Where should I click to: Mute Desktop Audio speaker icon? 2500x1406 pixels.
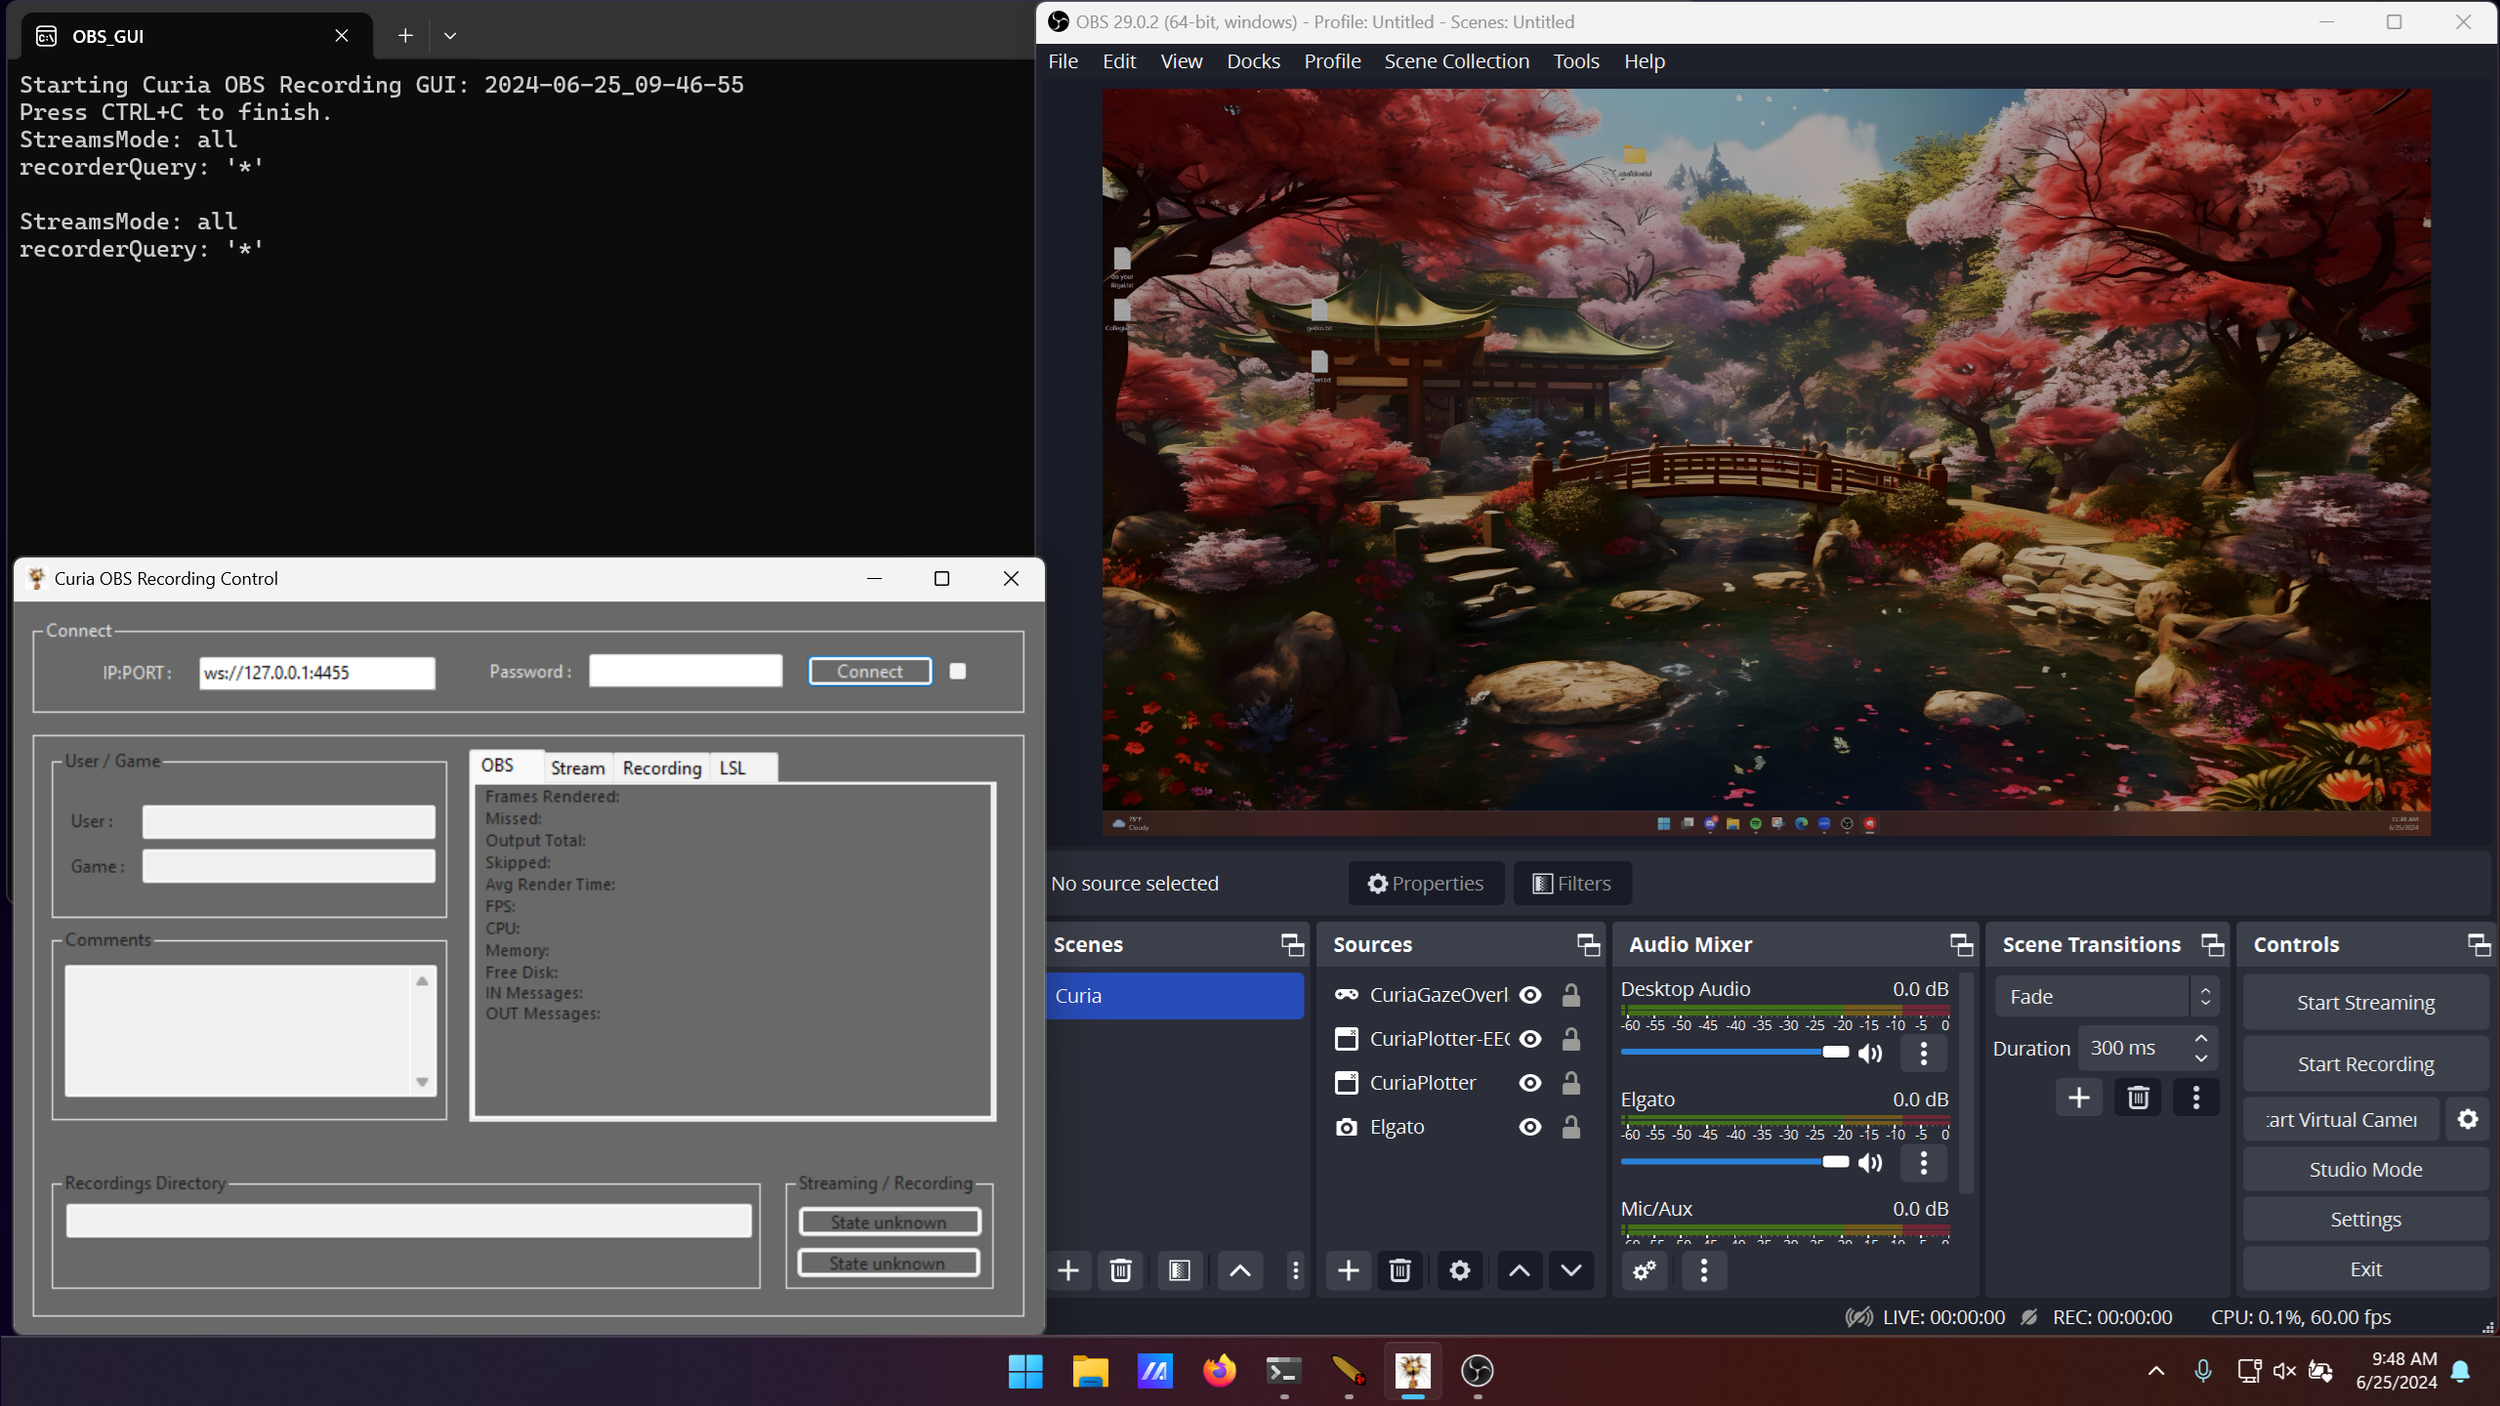click(1869, 1053)
